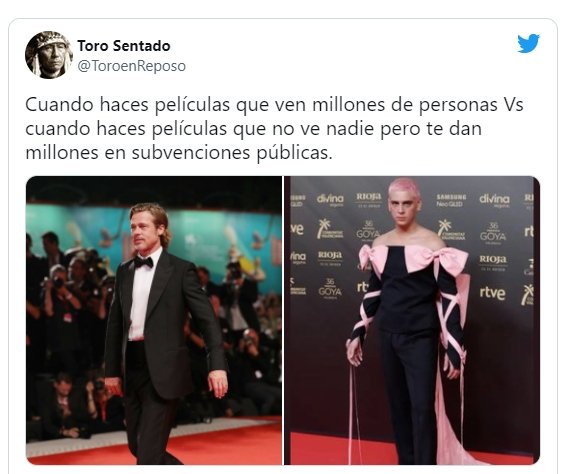
Task: Visit the @ToroenReposo handle link
Action: (x=131, y=66)
